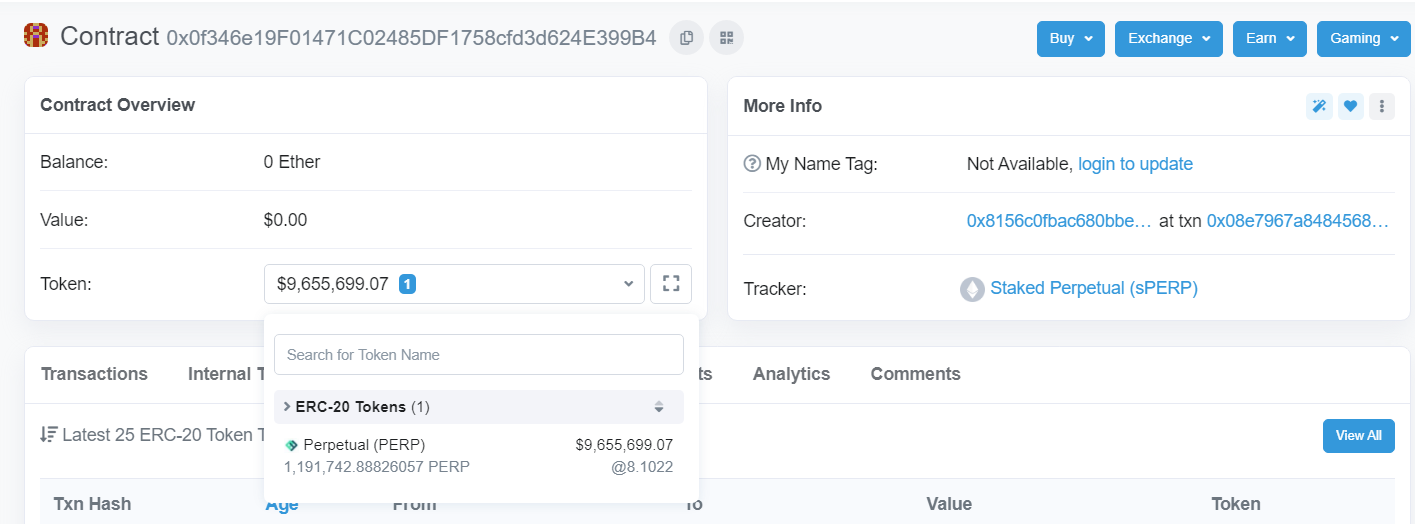Click the PERP token logo icon
Screen dimensions: 1415x524
click(x=291, y=445)
